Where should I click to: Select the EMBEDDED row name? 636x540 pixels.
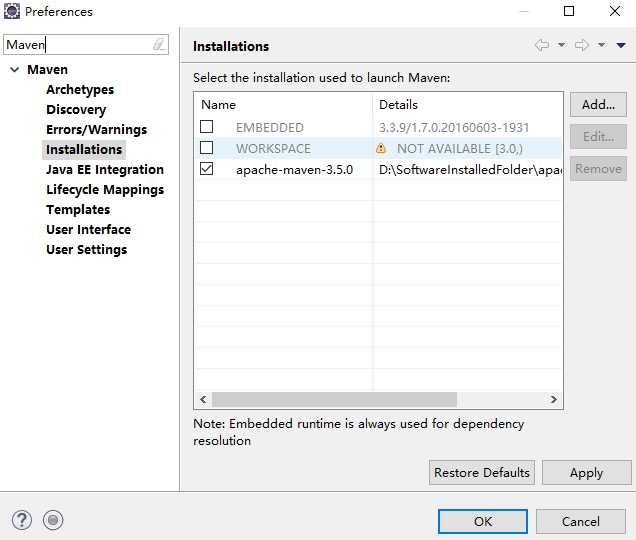pos(270,127)
